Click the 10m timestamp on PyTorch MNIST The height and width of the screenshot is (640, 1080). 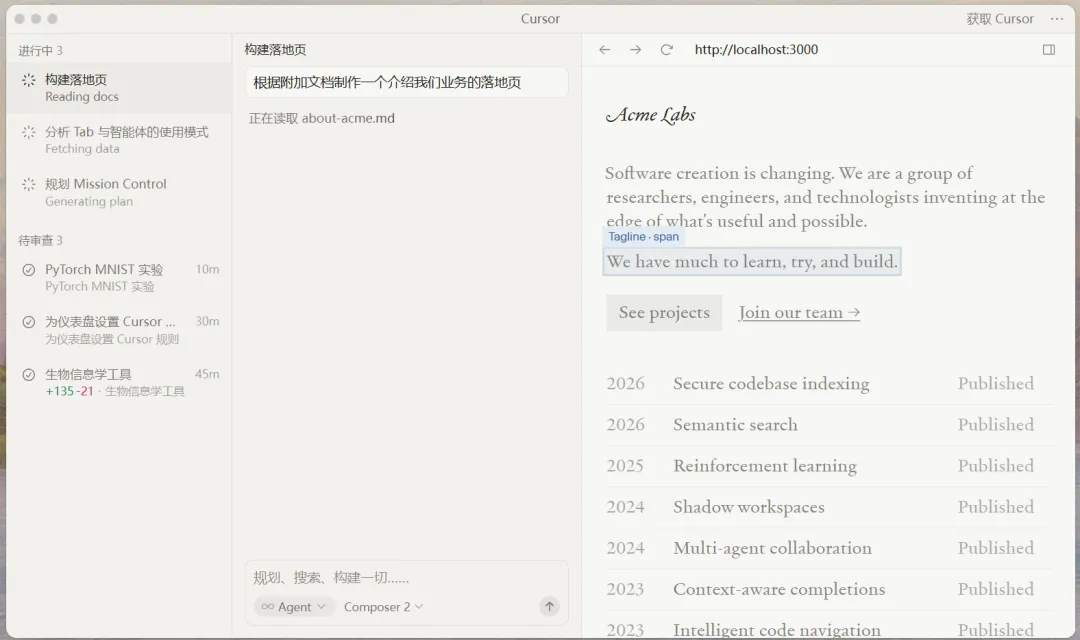[x=207, y=269]
